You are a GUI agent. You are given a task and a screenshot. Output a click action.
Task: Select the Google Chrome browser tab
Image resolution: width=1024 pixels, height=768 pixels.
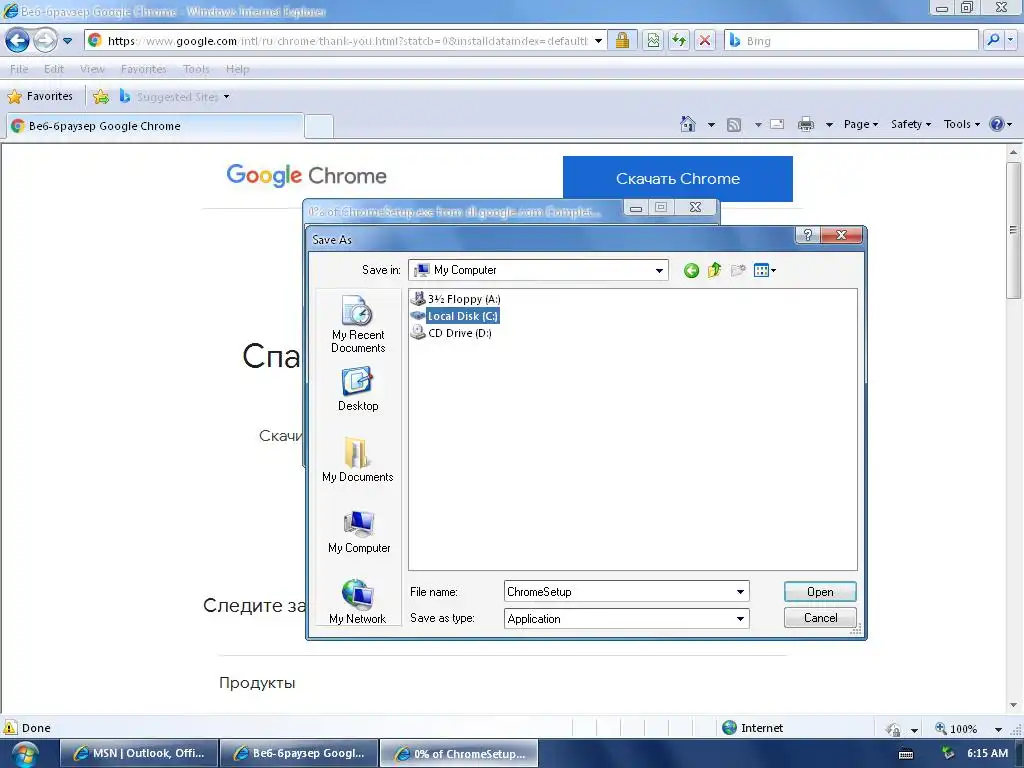[155, 126]
